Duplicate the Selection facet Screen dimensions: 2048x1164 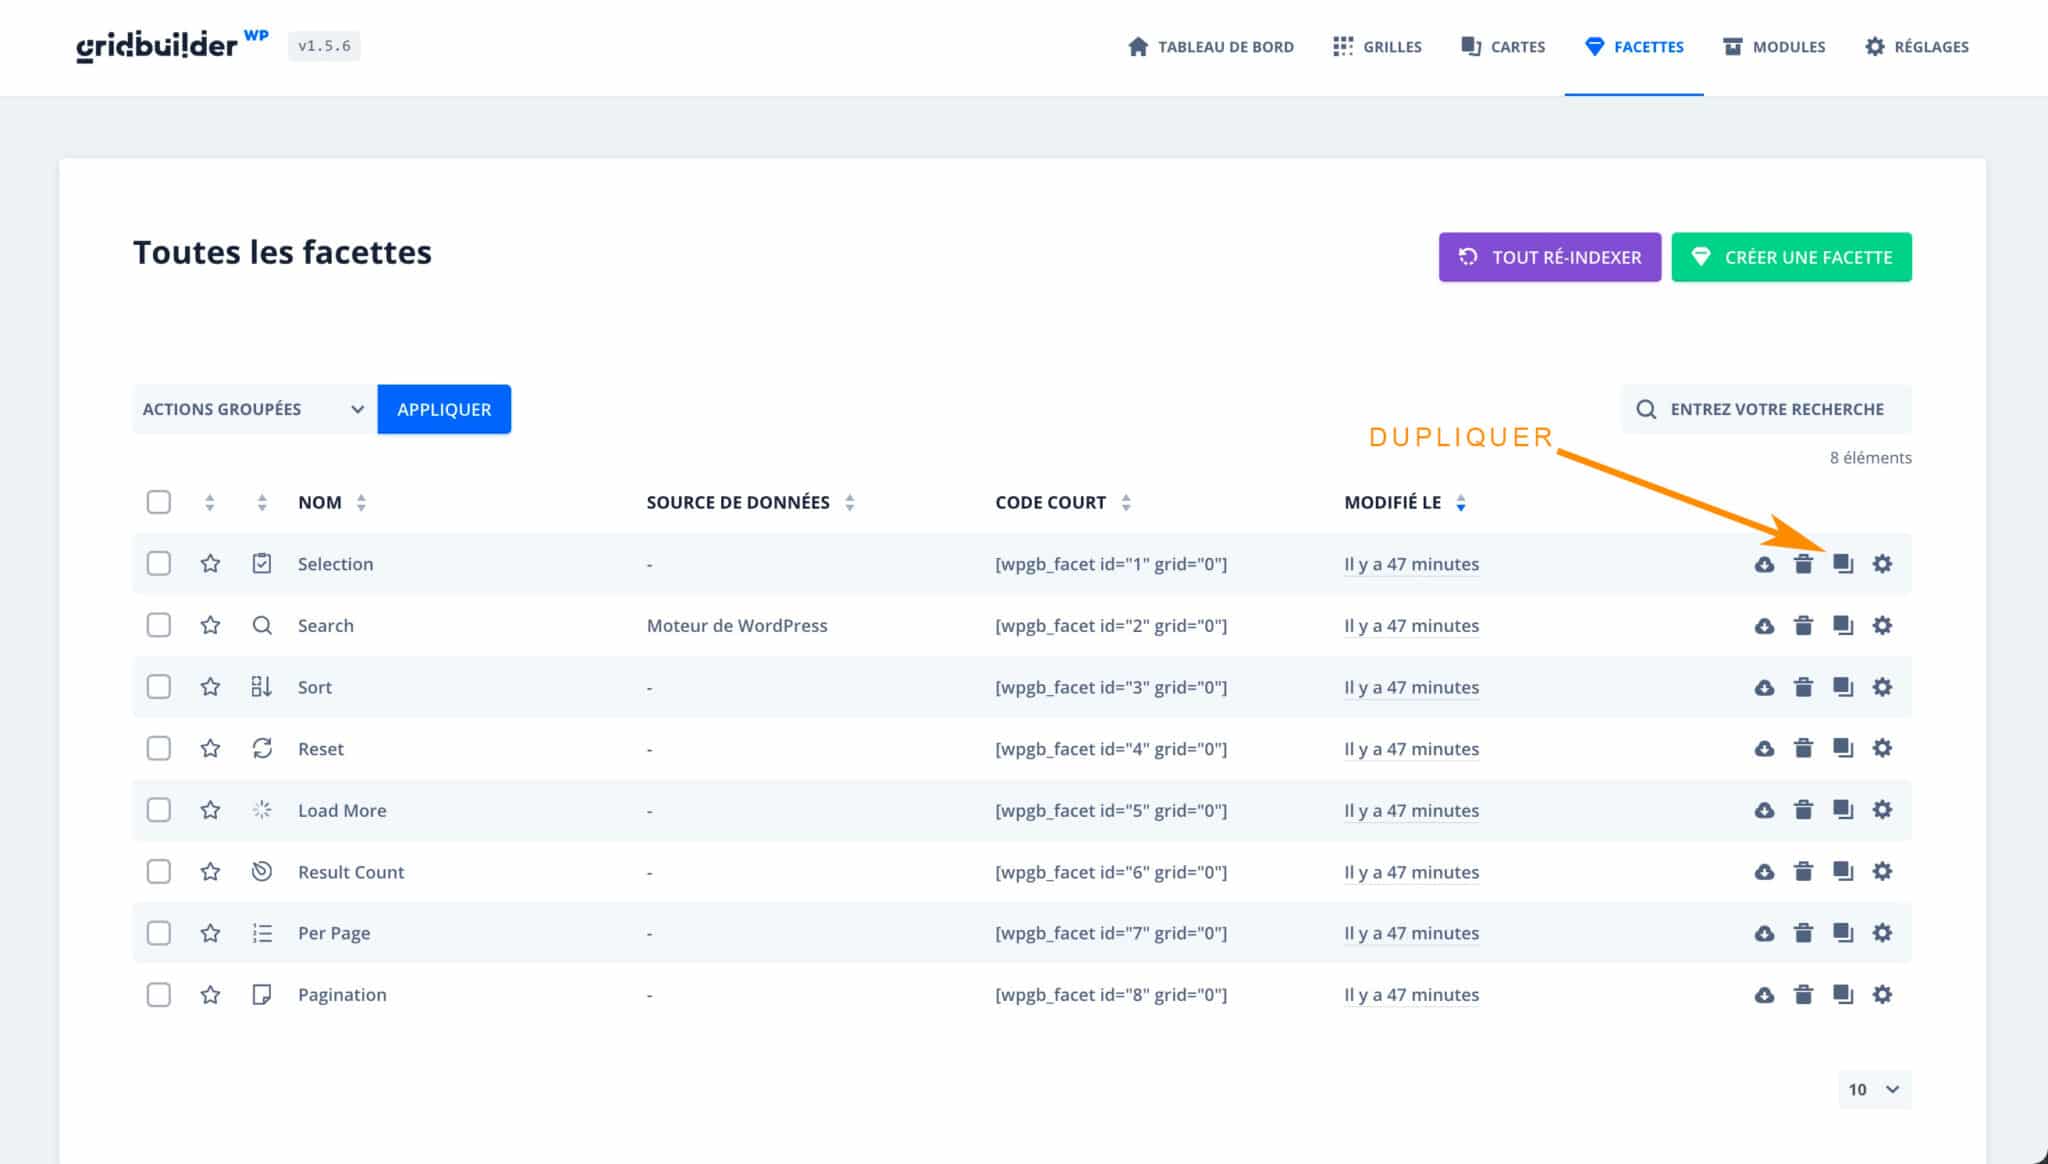pos(1843,563)
